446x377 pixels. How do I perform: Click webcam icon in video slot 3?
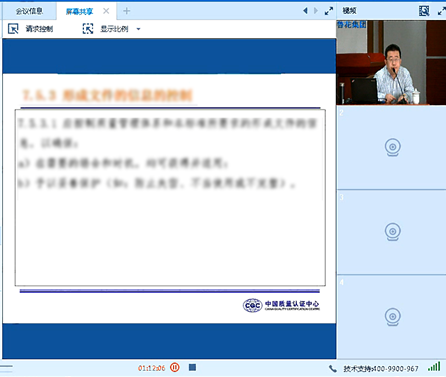coord(393,232)
